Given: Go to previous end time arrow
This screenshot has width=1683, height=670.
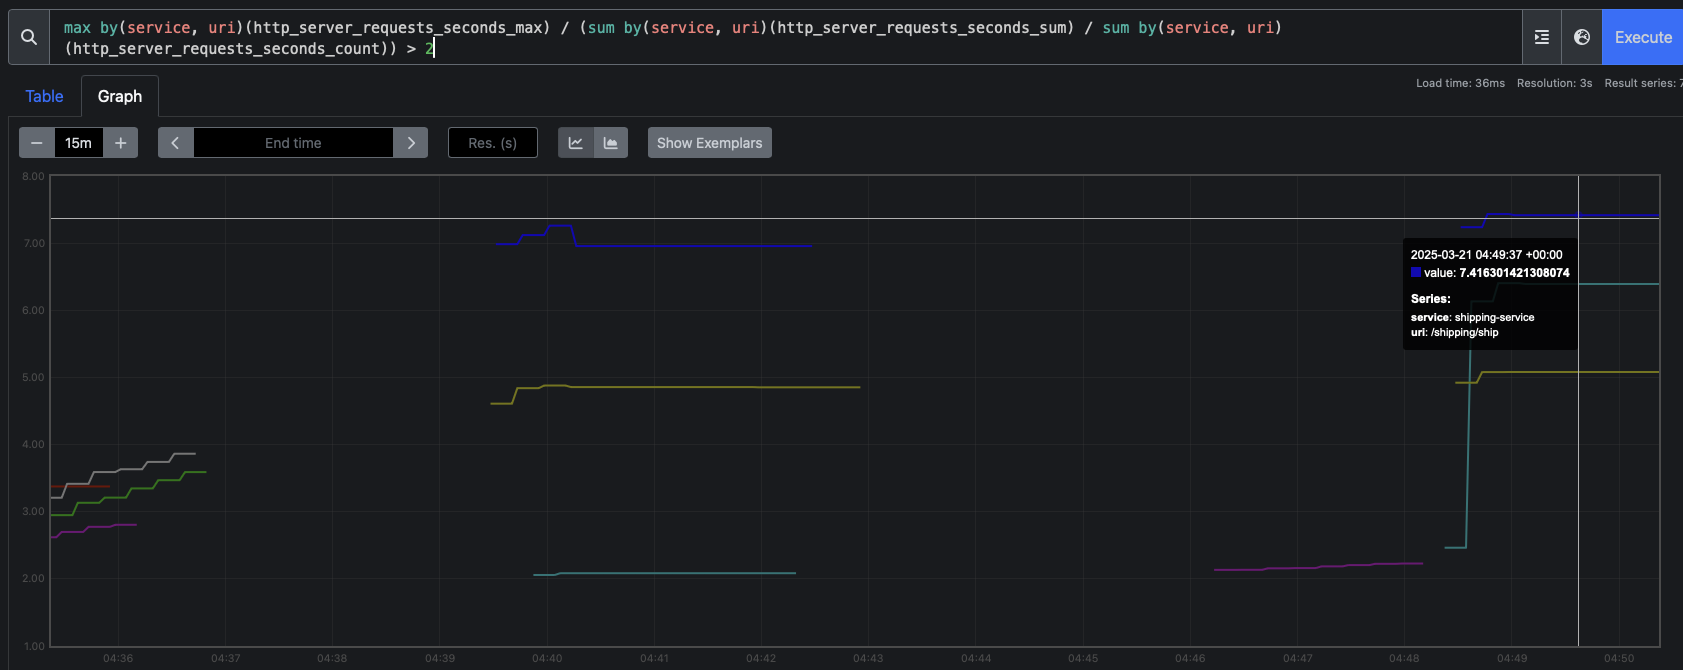Looking at the screenshot, I should [x=175, y=143].
